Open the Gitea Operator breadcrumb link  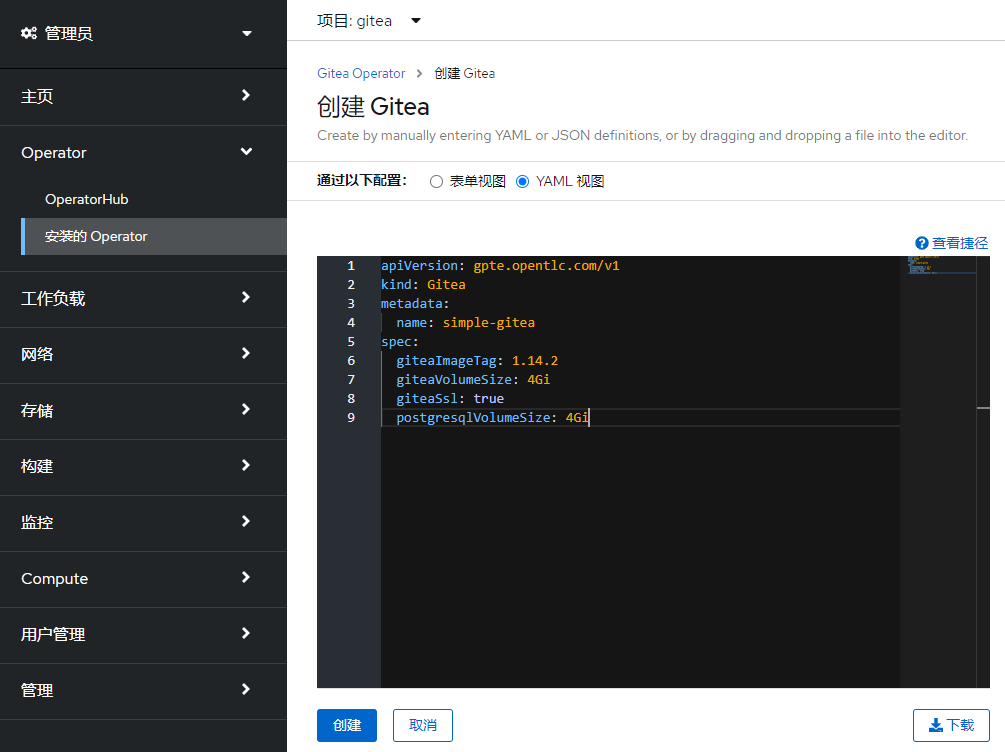coord(361,72)
